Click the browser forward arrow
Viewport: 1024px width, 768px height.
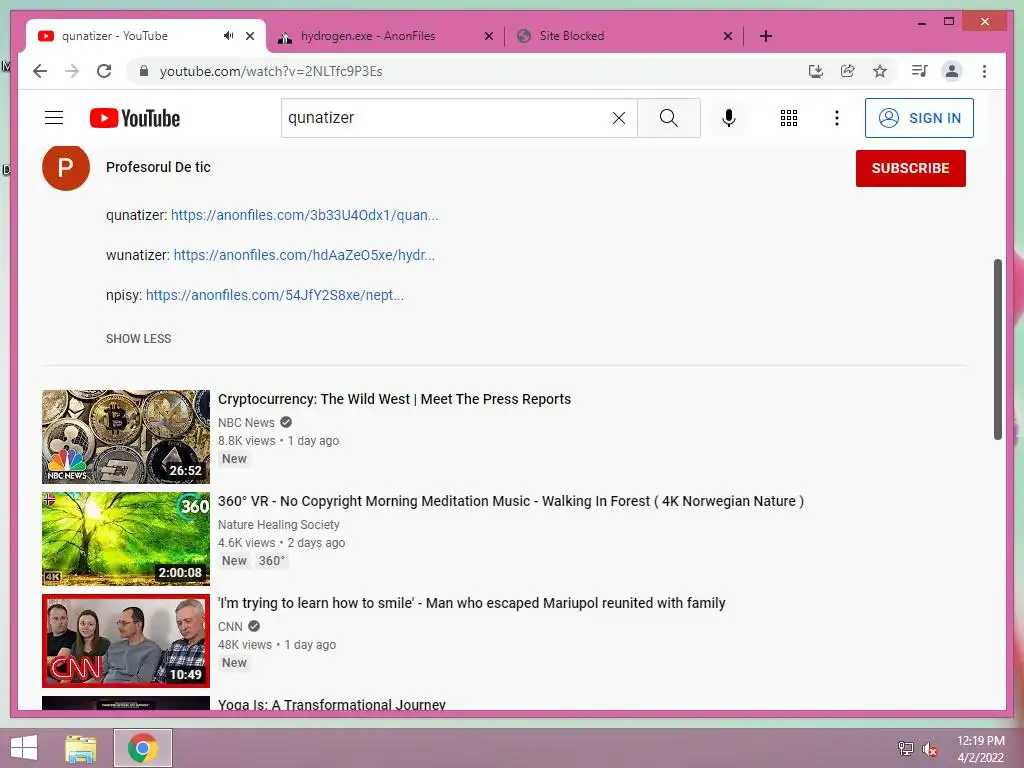[x=72, y=71]
